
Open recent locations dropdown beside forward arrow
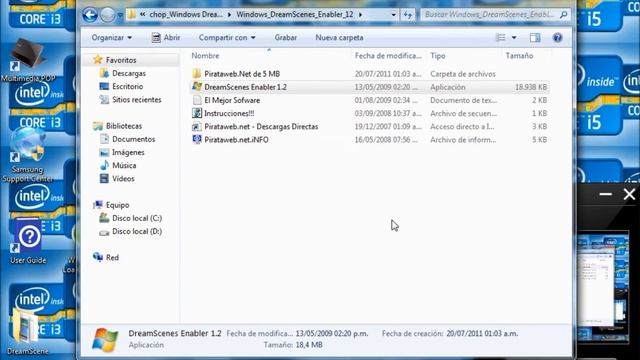[120, 15]
